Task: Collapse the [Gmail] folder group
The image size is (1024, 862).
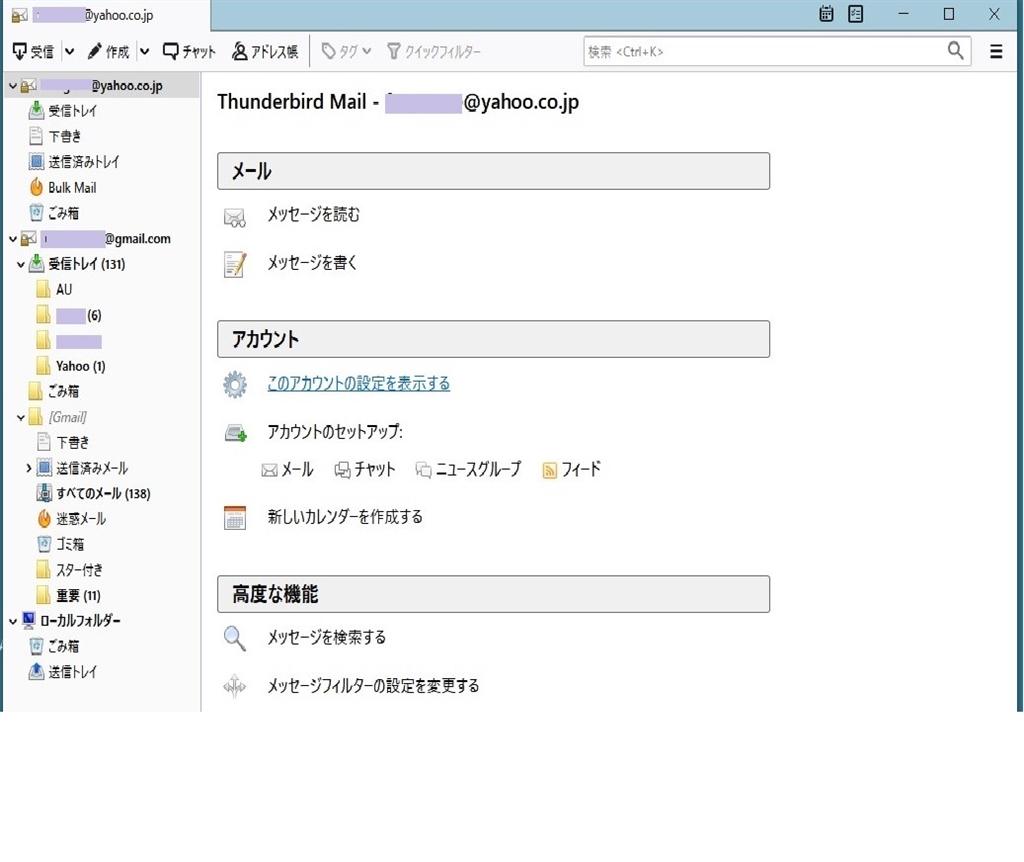Action: click(21, 417)
